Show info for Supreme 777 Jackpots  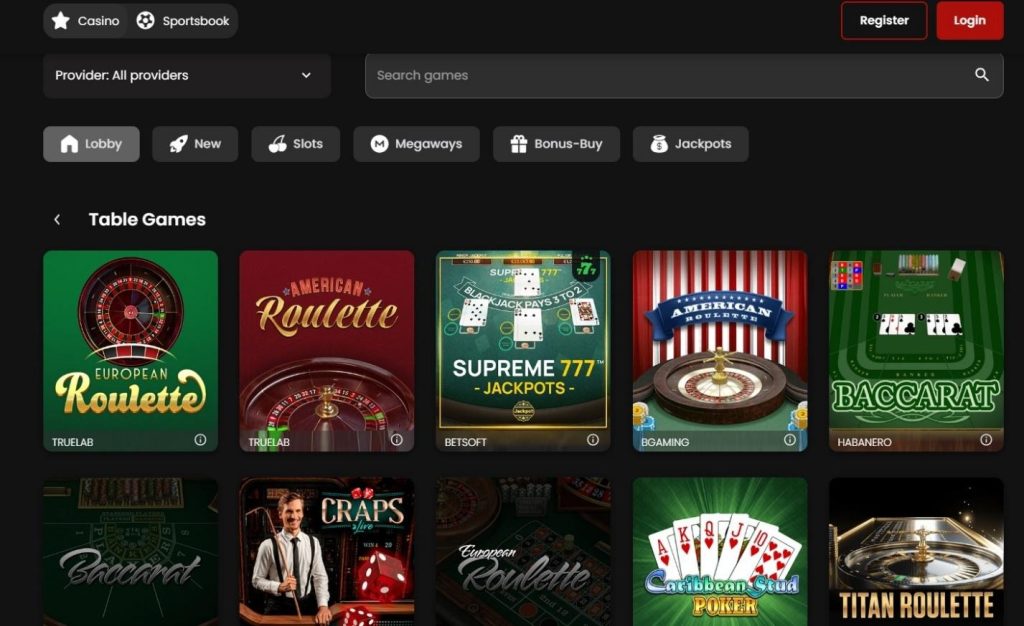[593, 440]
